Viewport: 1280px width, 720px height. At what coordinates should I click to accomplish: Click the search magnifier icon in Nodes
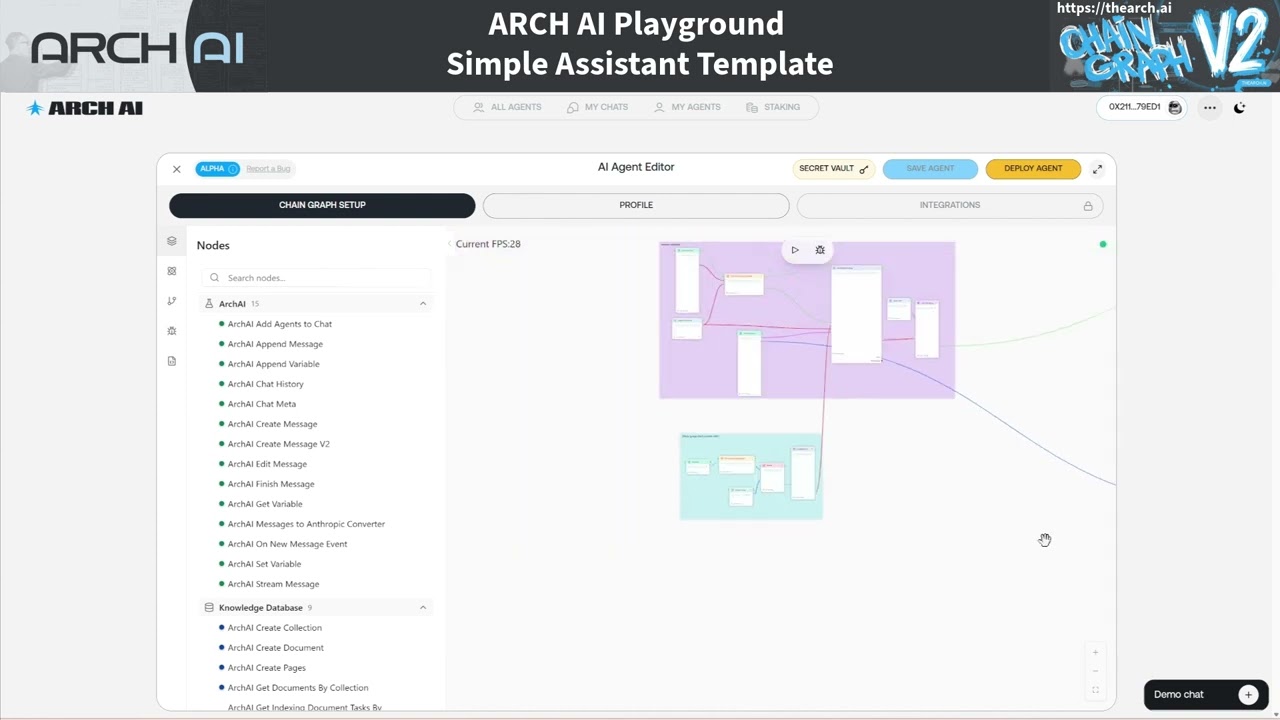coord(214,278)
